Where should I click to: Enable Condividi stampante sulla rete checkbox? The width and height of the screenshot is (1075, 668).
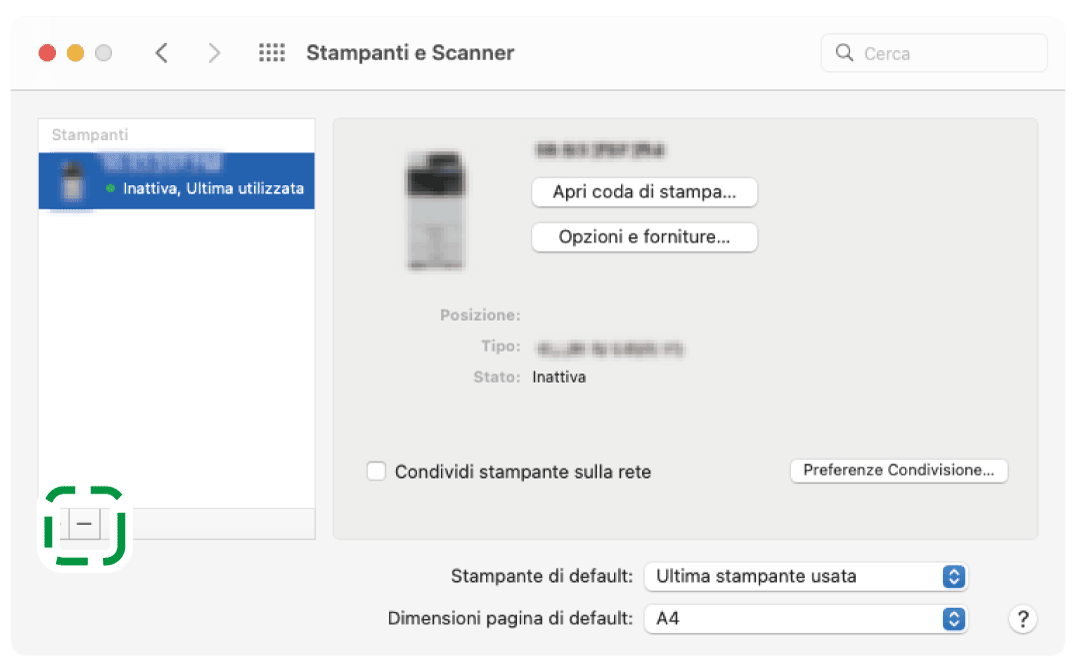[376, 471]
